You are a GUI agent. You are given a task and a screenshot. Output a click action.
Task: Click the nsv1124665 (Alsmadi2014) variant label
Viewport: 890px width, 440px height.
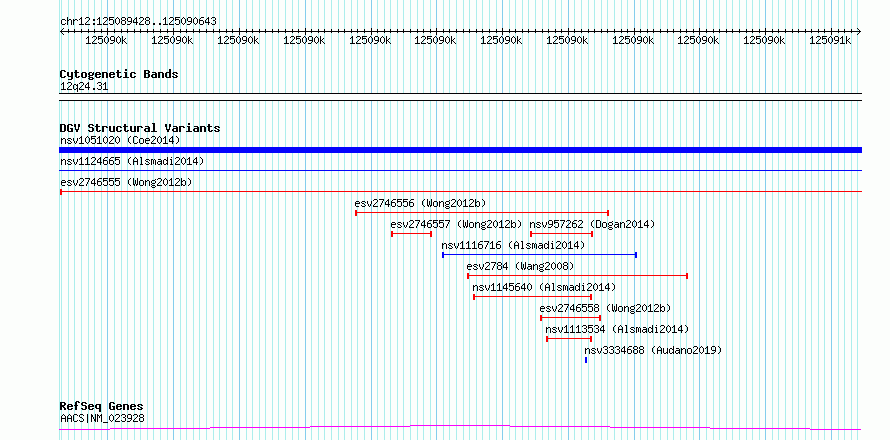pos(132,161)
